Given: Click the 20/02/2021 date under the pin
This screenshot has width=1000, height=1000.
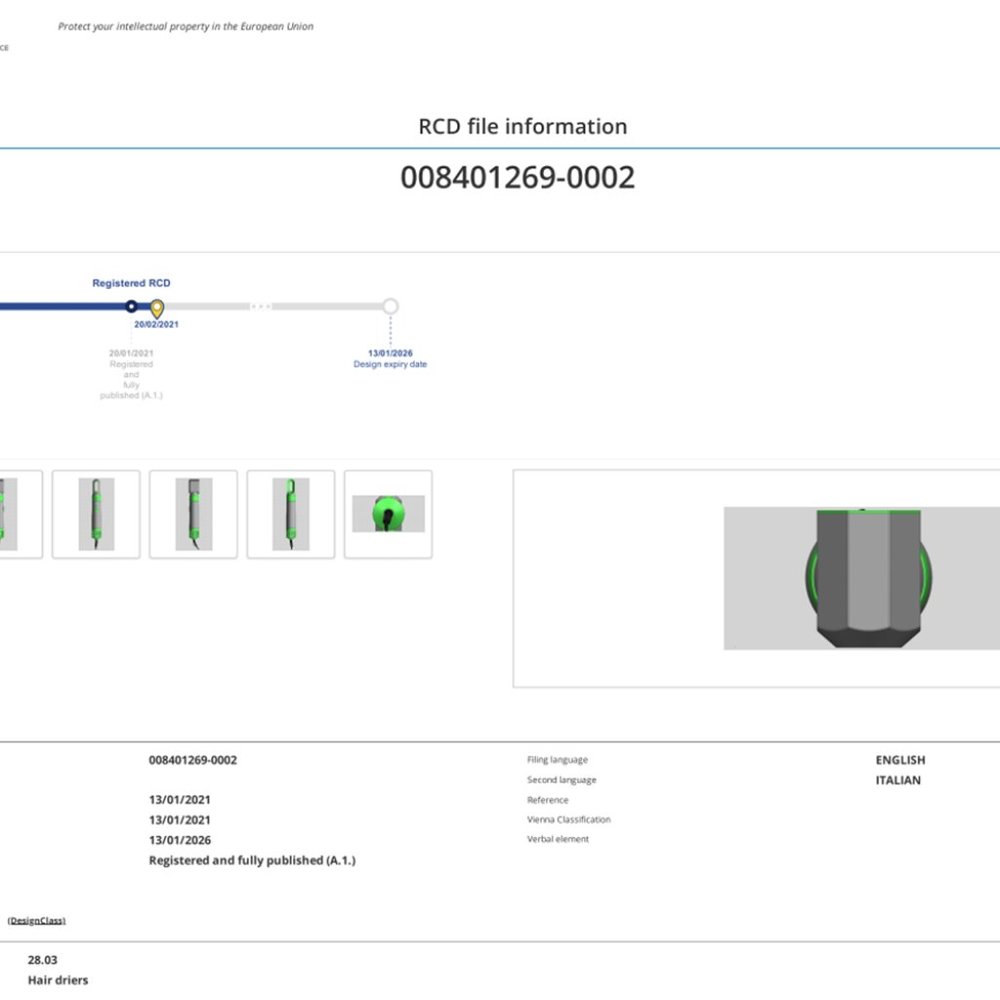Looking at the screenshot, I should (157, 325).
